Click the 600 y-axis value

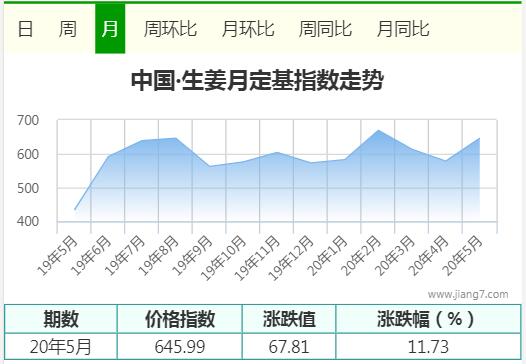(x=28, y=154)
